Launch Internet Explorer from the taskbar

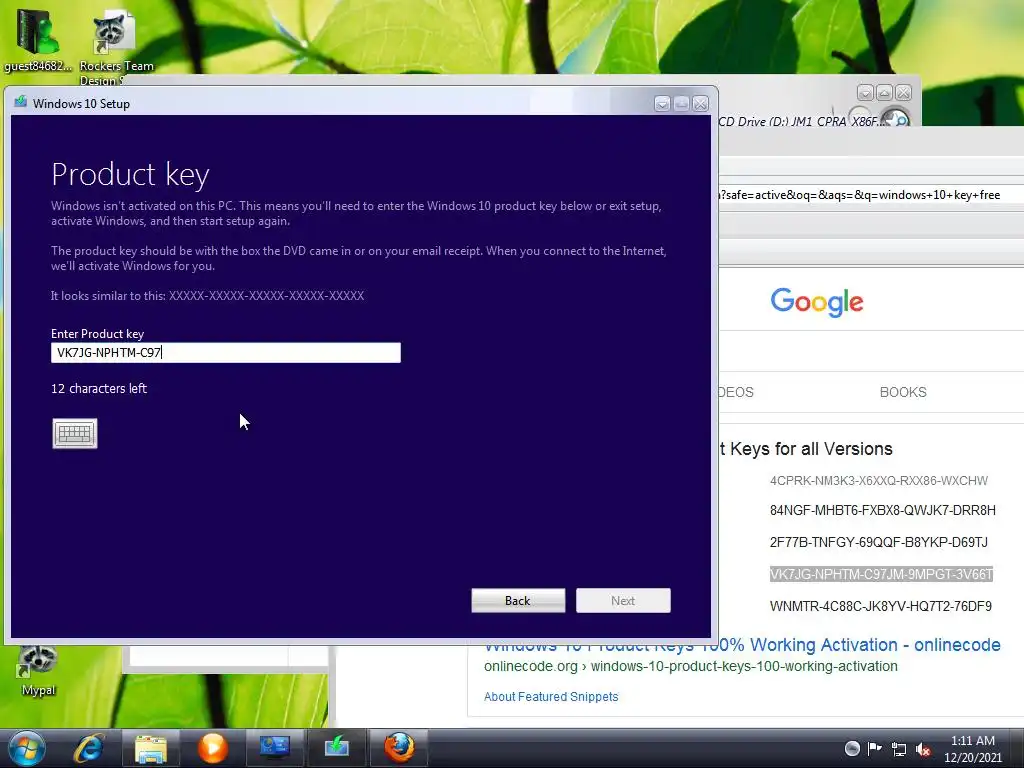coord(89,748)
